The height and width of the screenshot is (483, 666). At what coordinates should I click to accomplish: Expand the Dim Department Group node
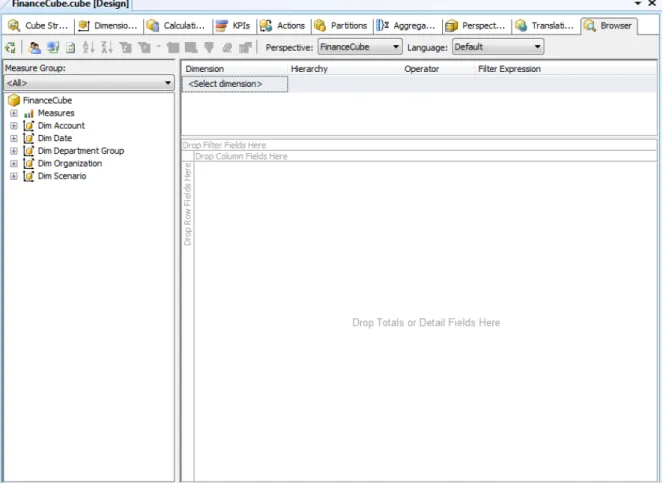click(14, 151)
